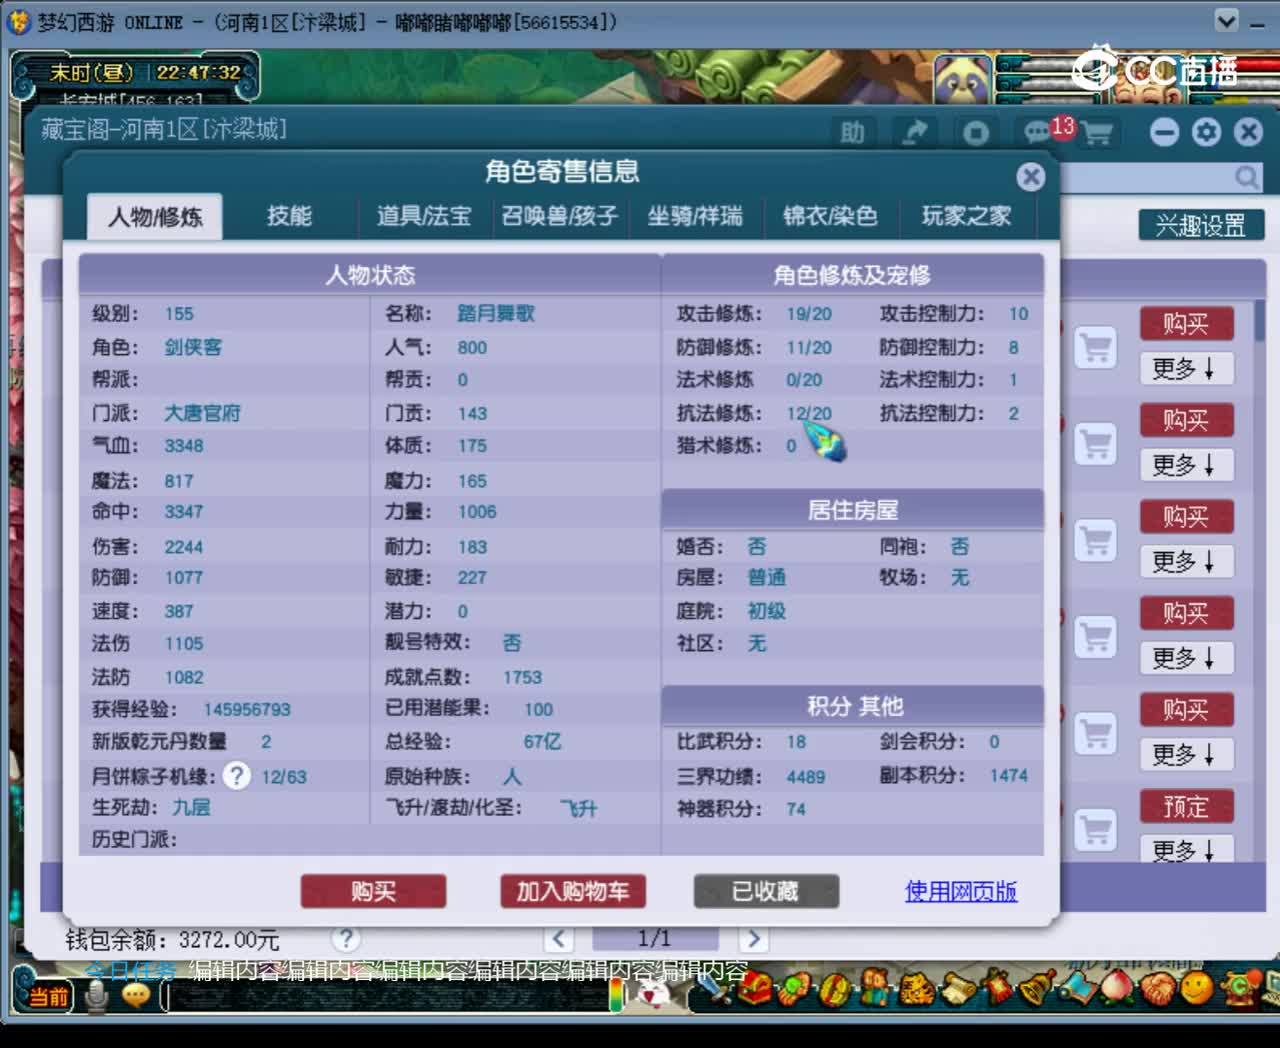Go to the next page arrow
Viewport: 1280px width, 1048px height.
(x=753, y=939)
